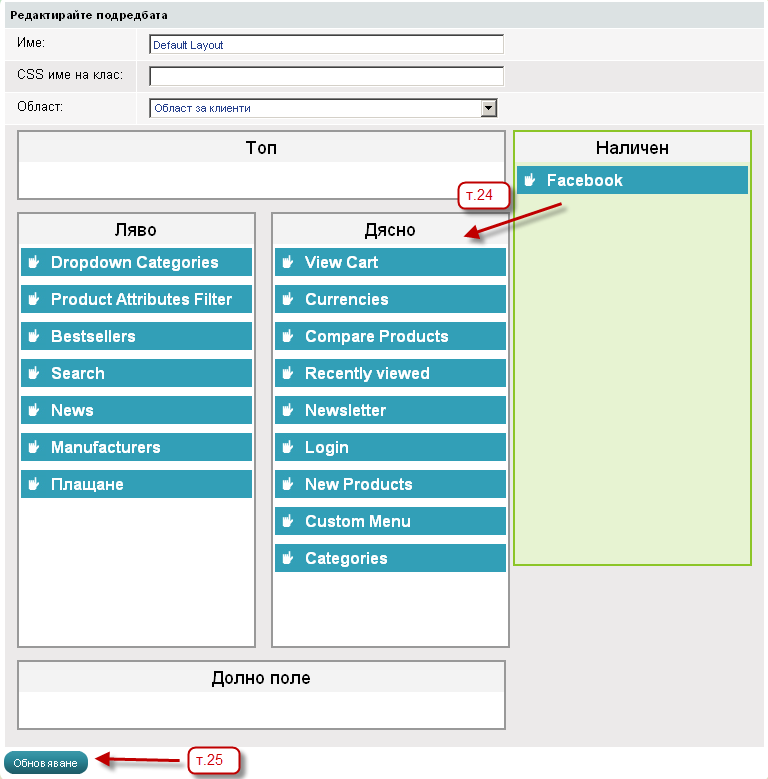Click the Categories block in right column

[x=390, y=558]
